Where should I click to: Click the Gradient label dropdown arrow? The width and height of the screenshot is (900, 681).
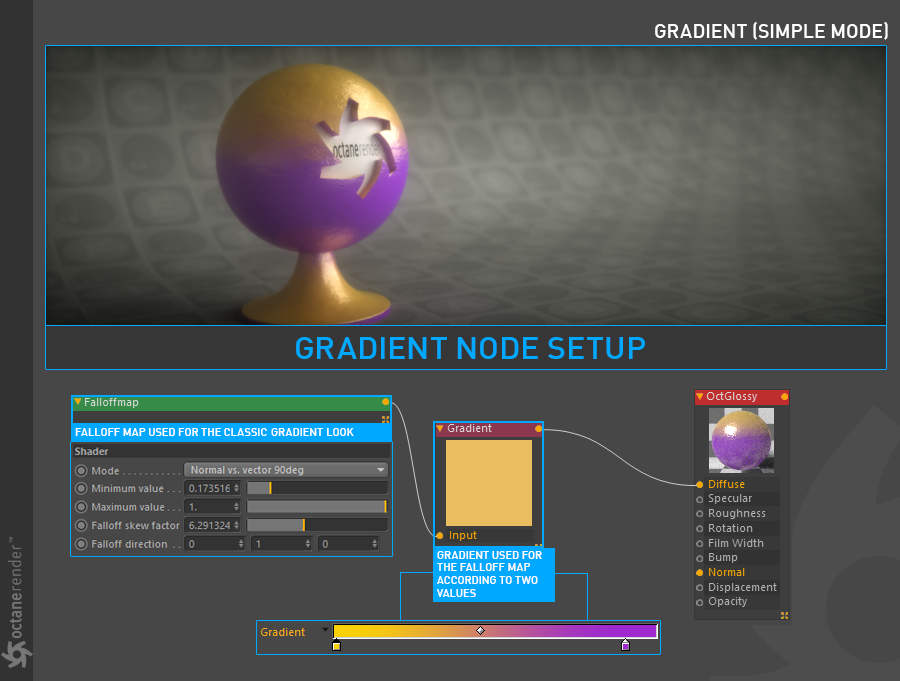pyautogui.click(x=325, y=630)
